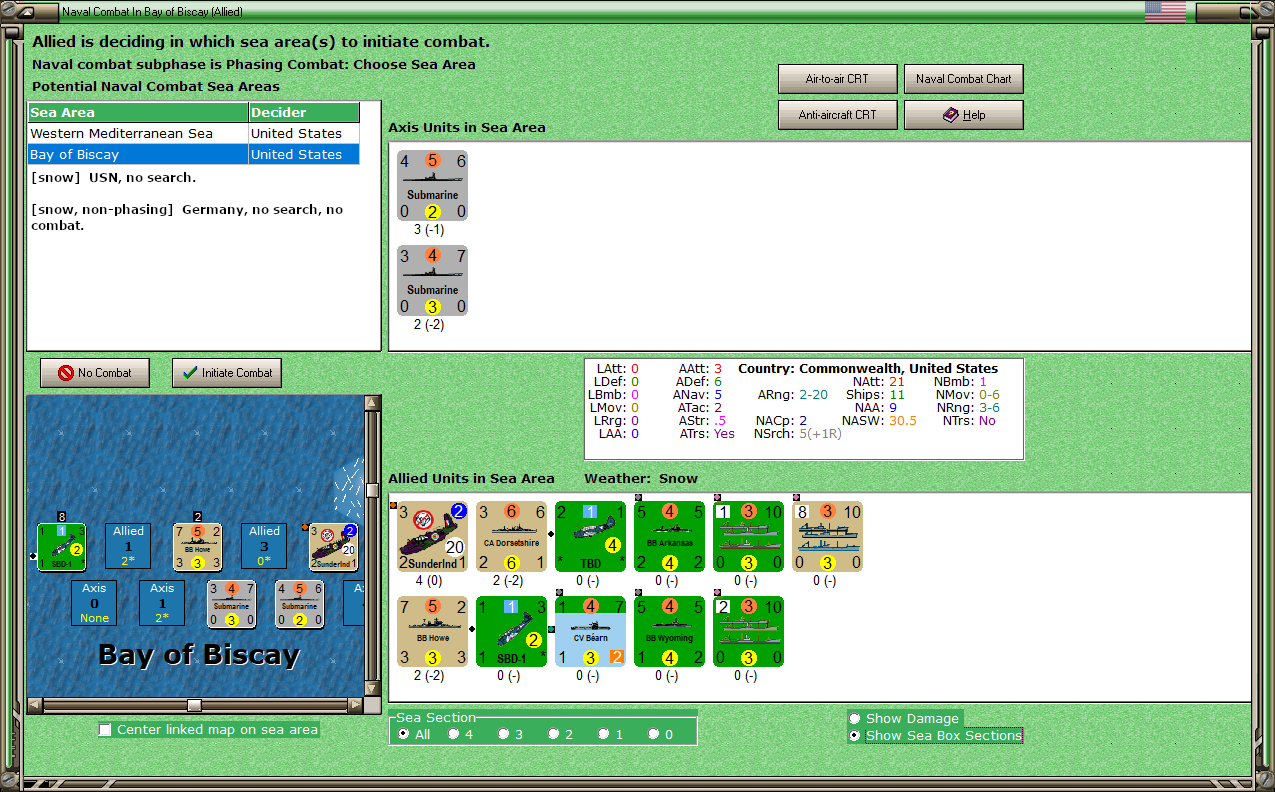Image resolution: width=1275 pixels, height=792 pixels.
Task: Select the Sunderland aircraft in the Allied units panel
Action: [432, 537]
